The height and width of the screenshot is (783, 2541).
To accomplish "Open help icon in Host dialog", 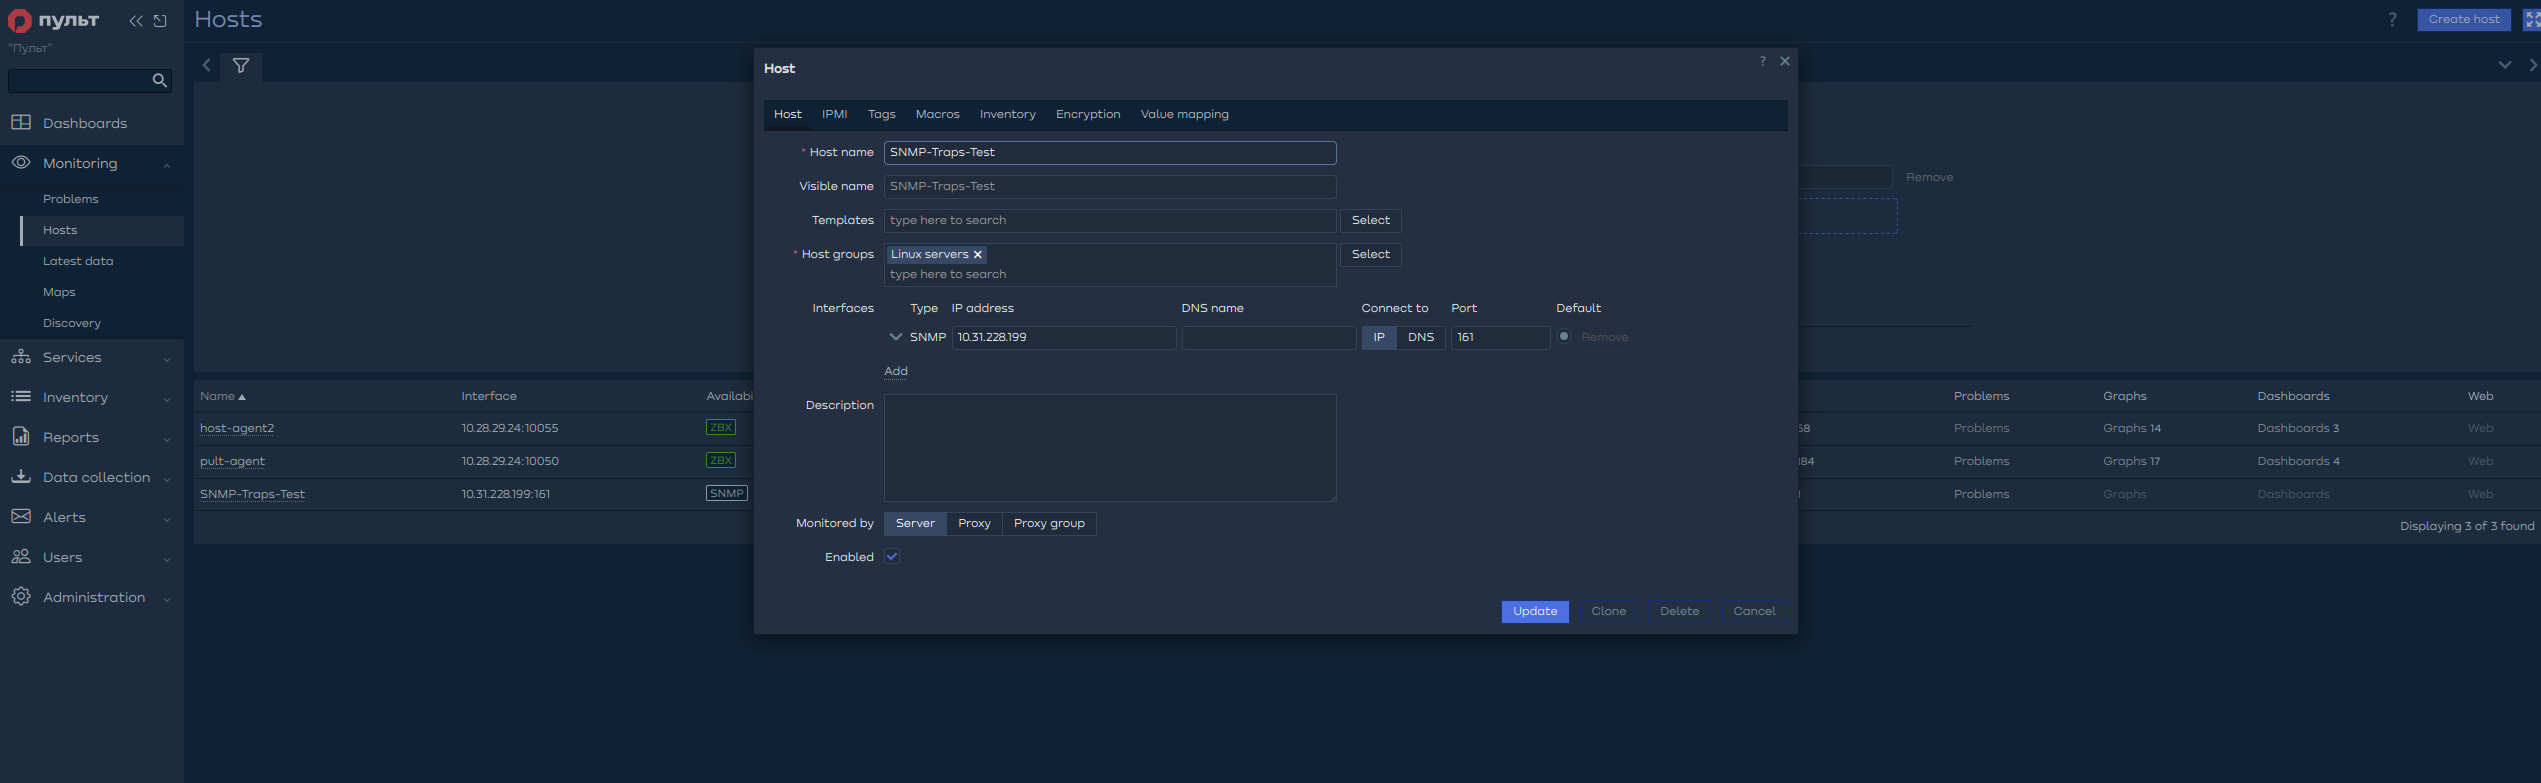I will pos(1762,61).
